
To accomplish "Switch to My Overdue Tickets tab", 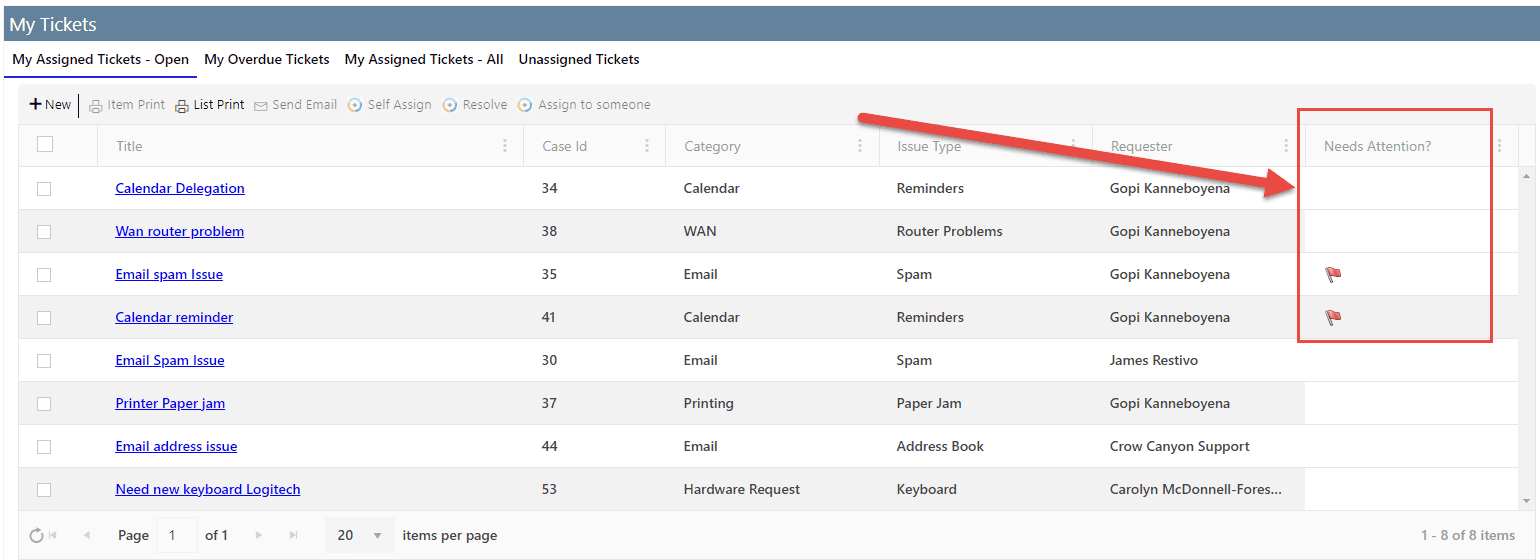I will point(267,60).
